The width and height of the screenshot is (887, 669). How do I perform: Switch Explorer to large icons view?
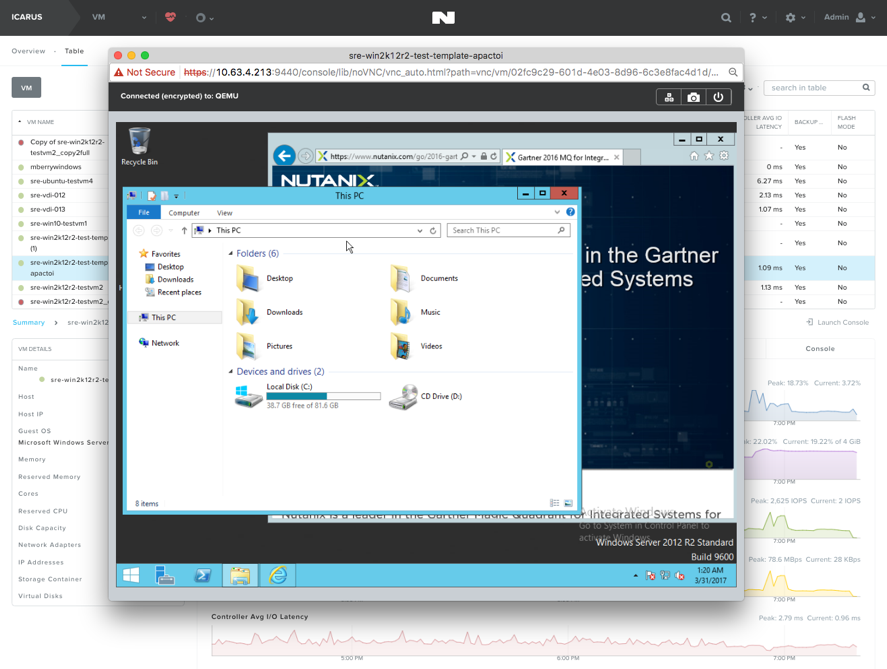(569, 503)
